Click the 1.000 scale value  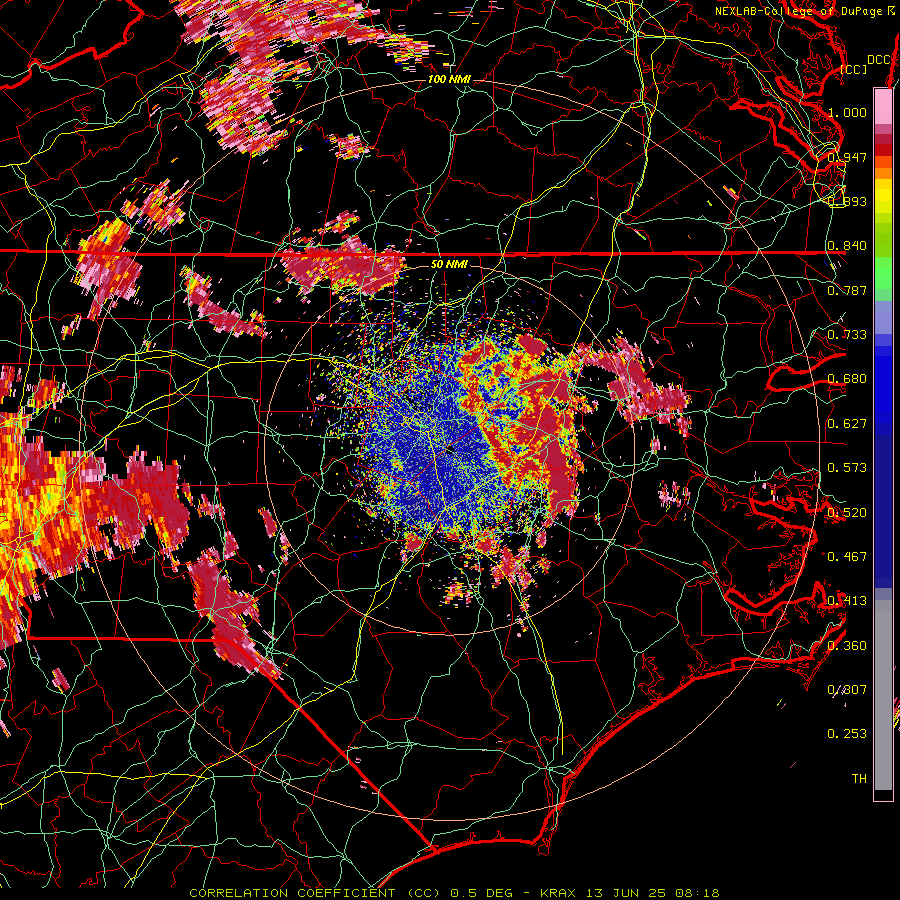pyautogui.click(x=847, y=112)
